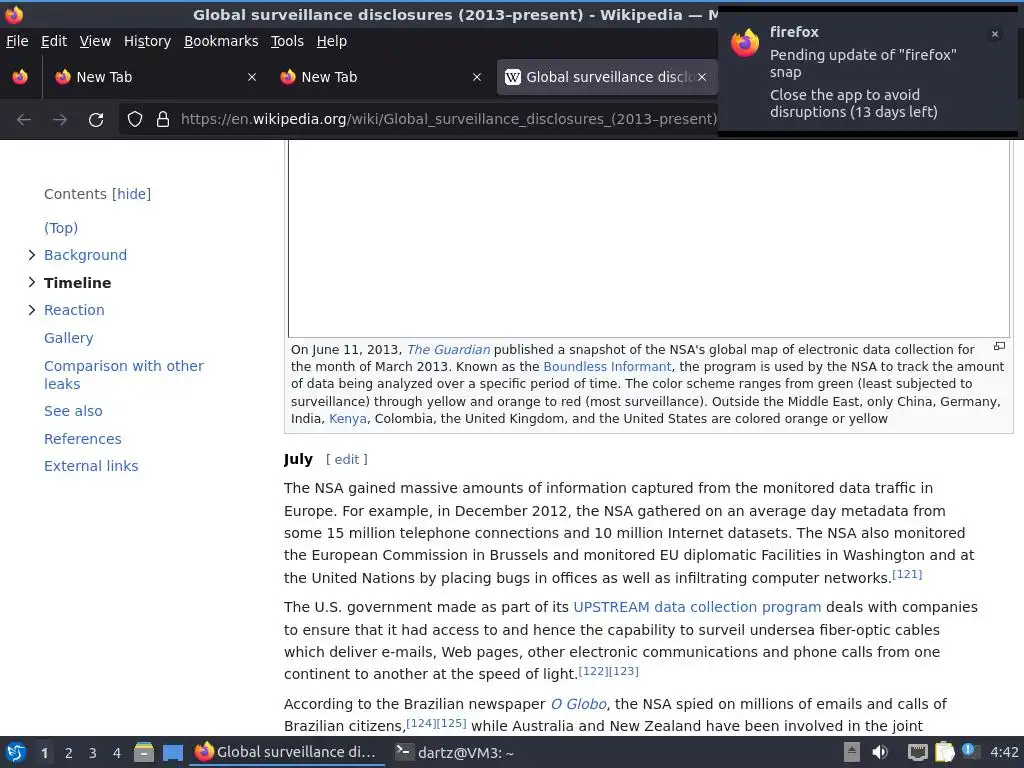Go forward with the forward arrow button
The width and height of the screenshot is (1024, 768).
pos(59,120)
